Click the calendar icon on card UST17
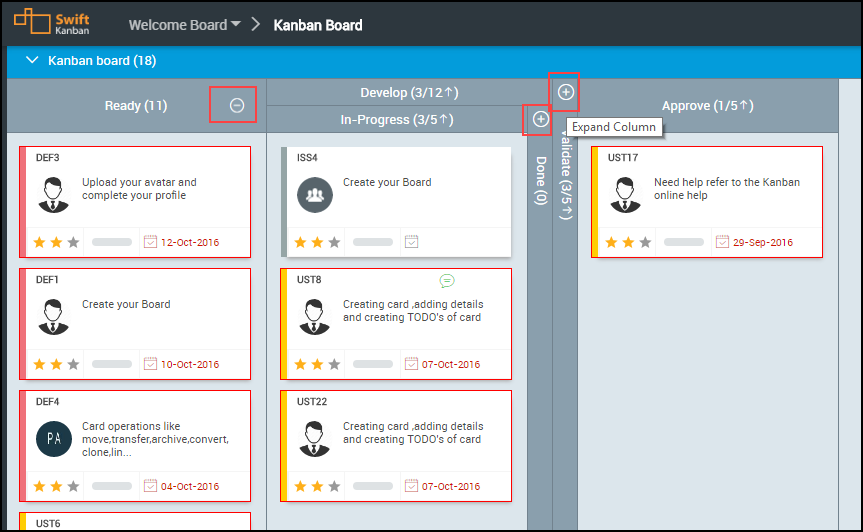This screenshot has height=532, width=863. (x=722, y=242)
